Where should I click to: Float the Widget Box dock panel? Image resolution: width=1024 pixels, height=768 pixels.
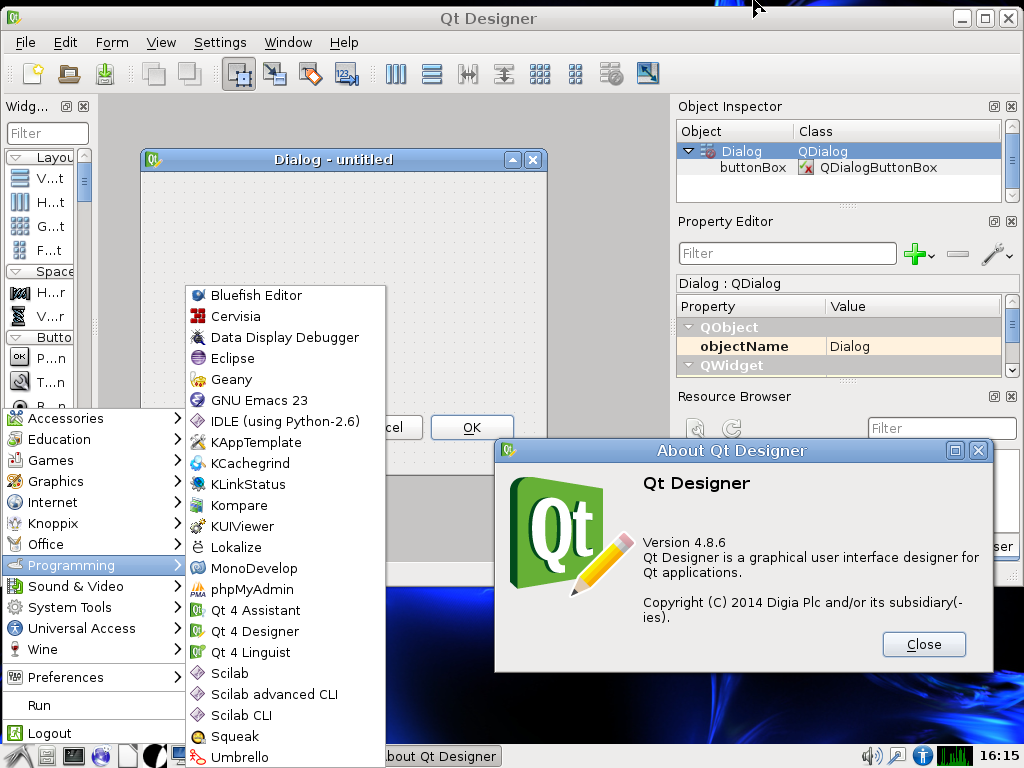point(66,106)
